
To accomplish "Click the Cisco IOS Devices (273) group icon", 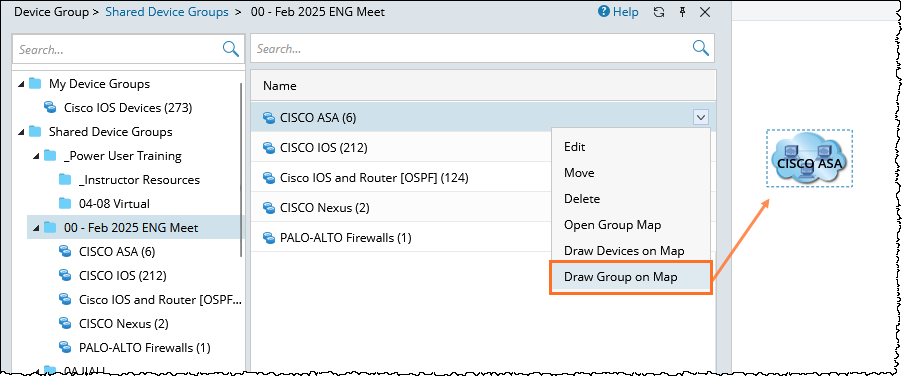I will (50, 108).
